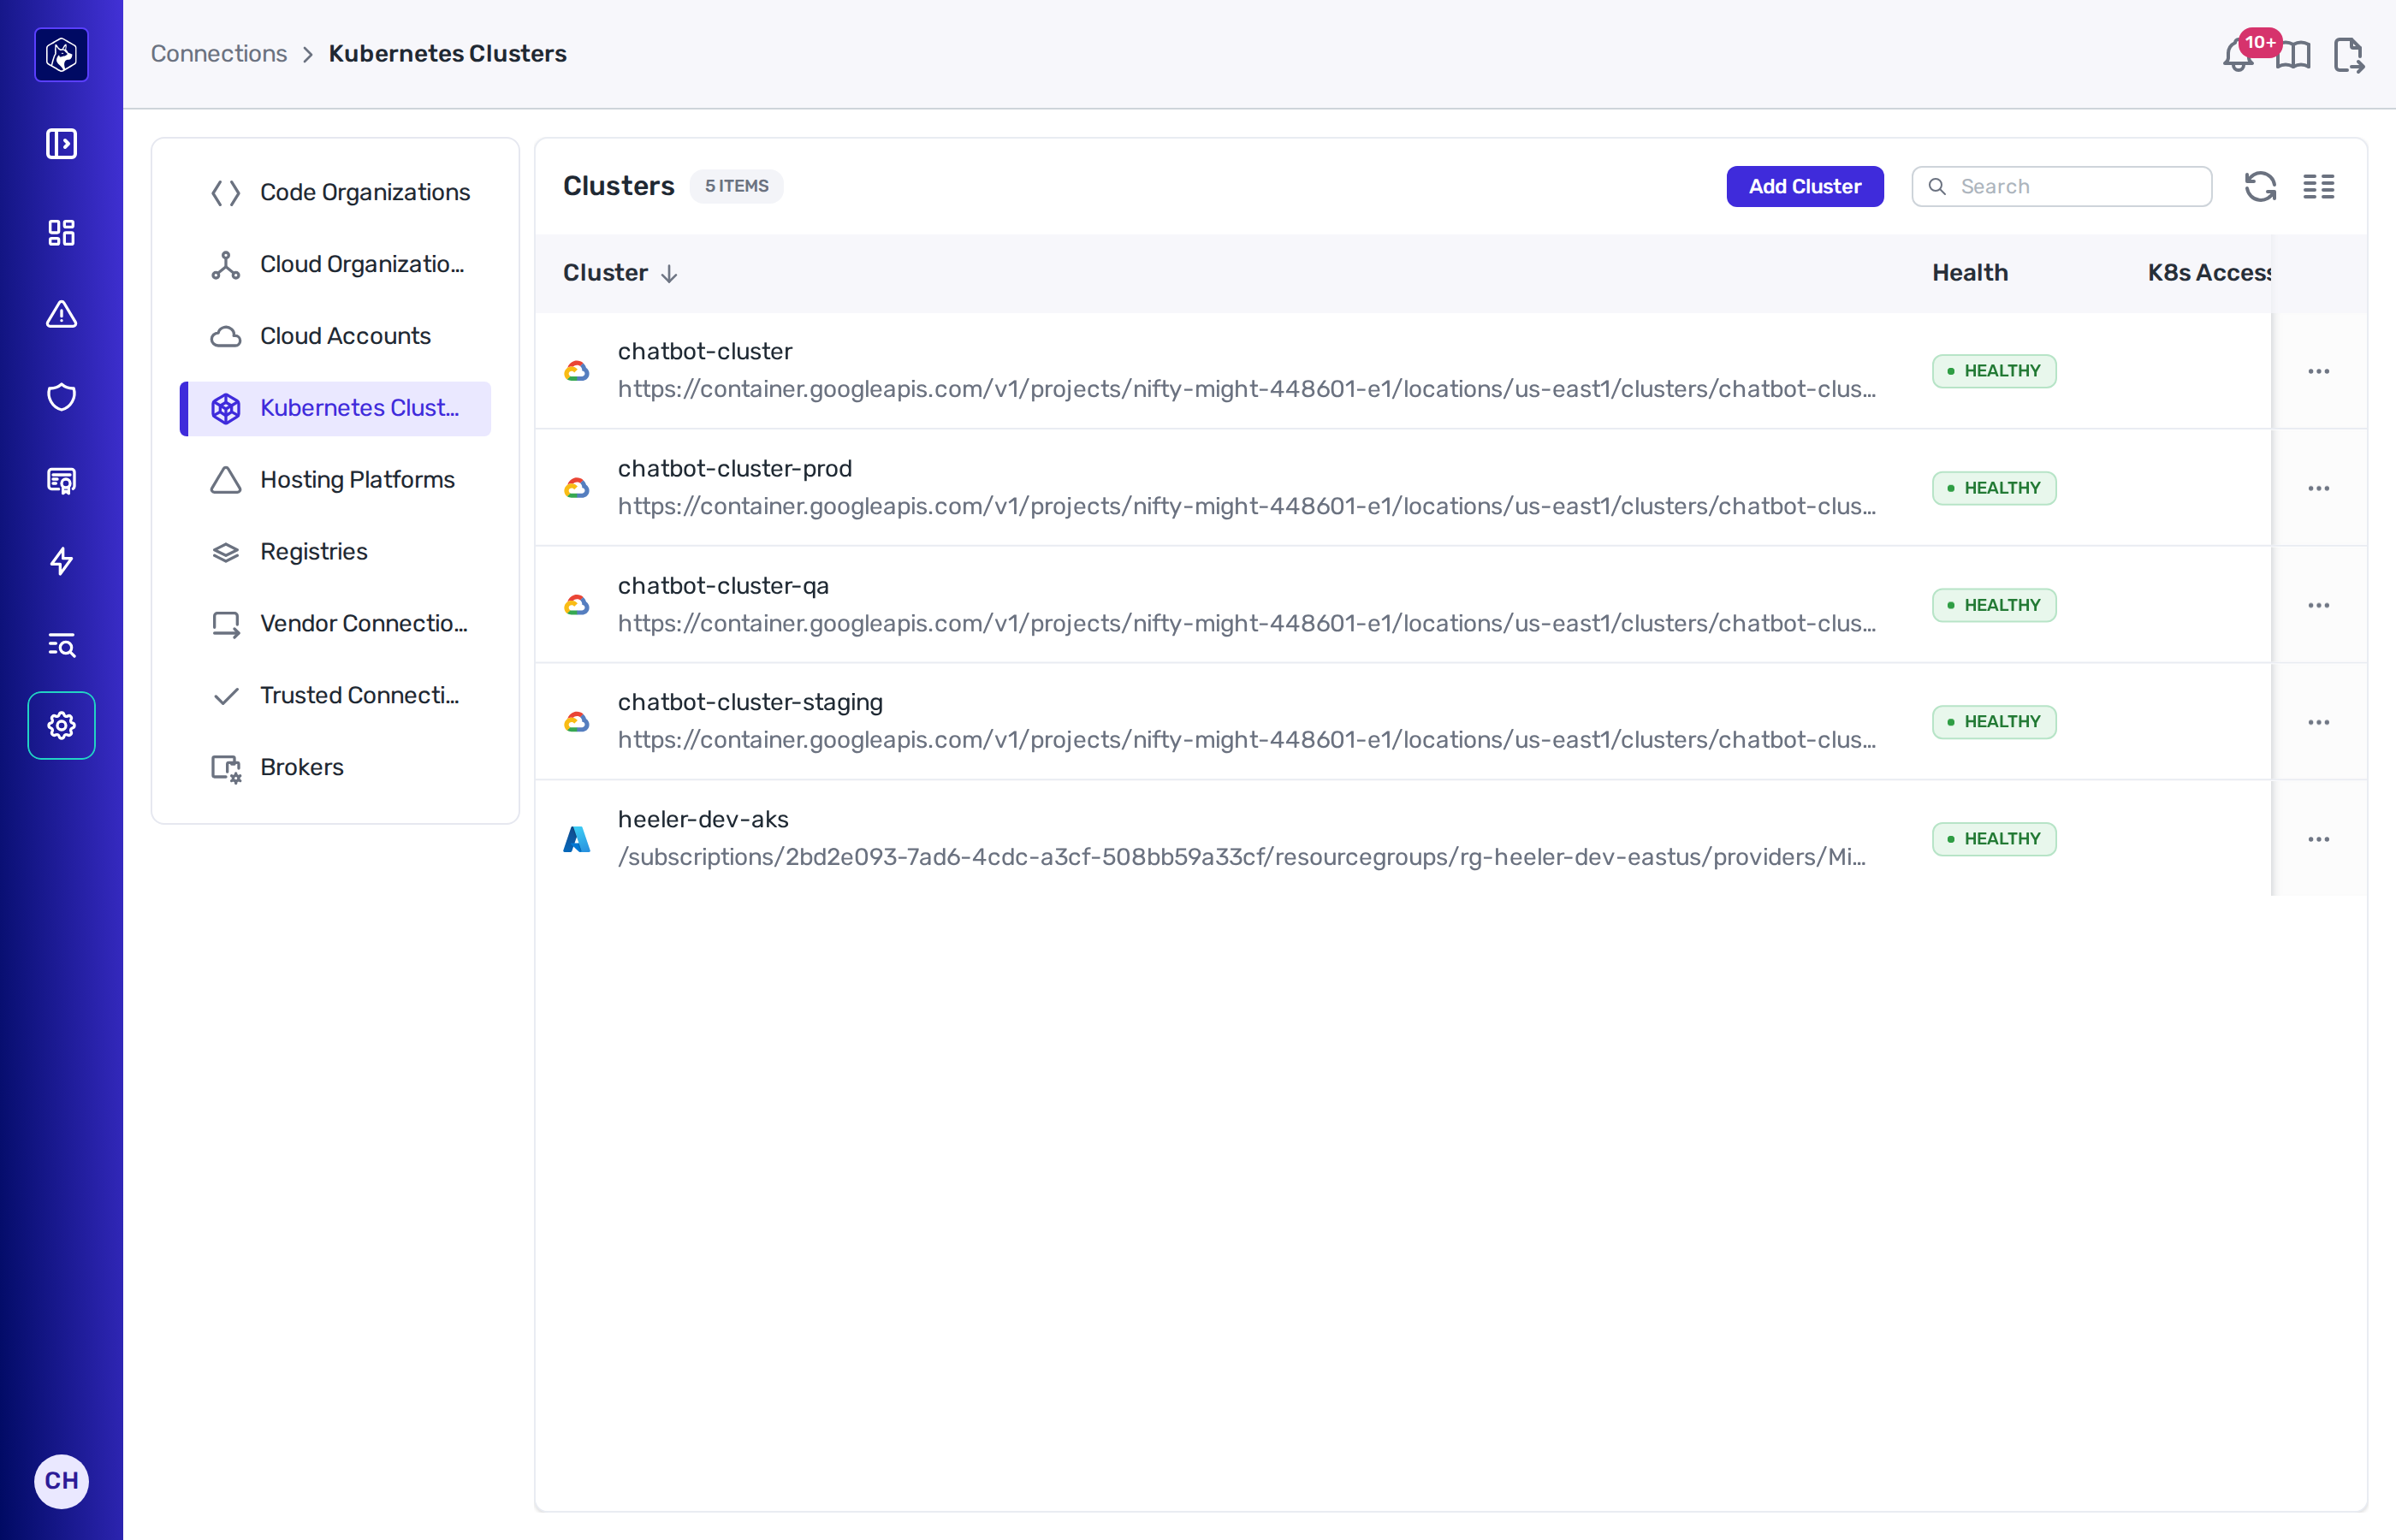Open the lightning bolt icon in sidebar
This screenshot has width=2396, height=1540.
pos(61,562)
